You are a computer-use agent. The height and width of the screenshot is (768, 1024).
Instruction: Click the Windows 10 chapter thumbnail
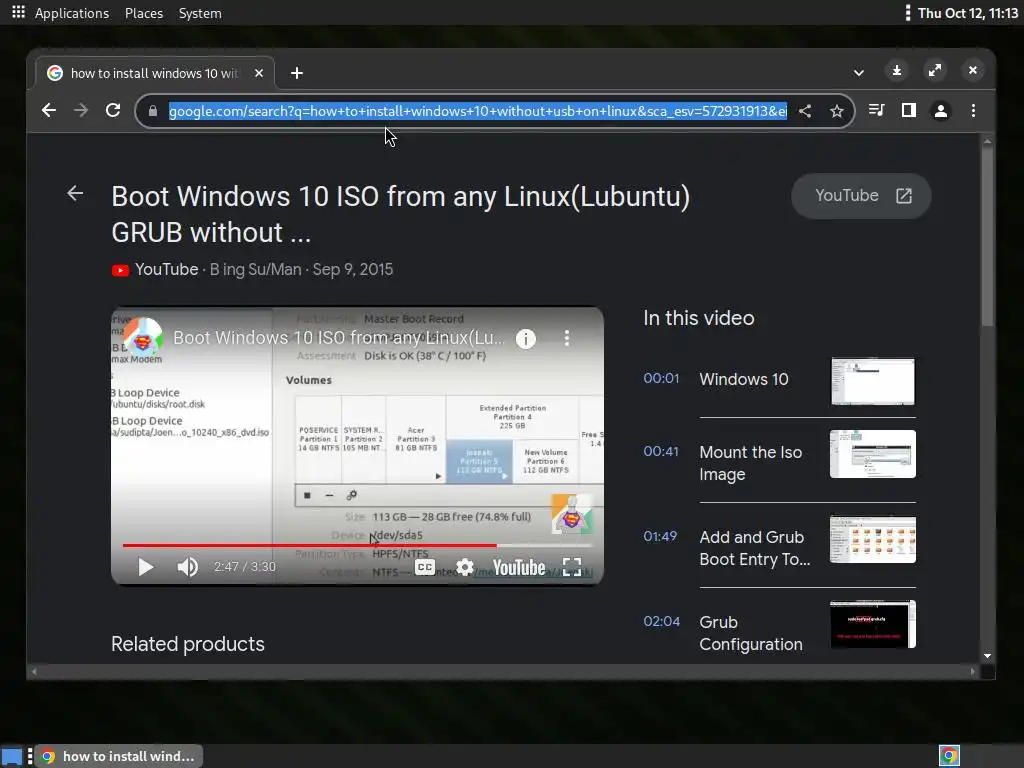[873, 381]
